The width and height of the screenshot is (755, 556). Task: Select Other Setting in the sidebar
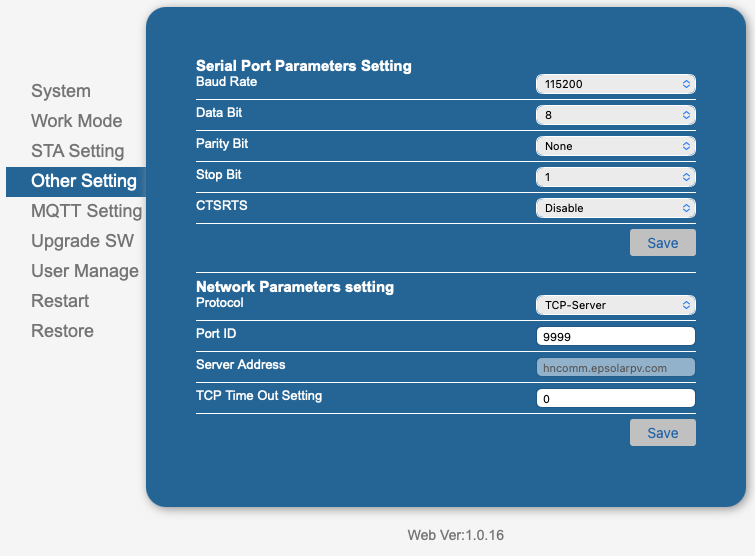(x=76, y=181)
